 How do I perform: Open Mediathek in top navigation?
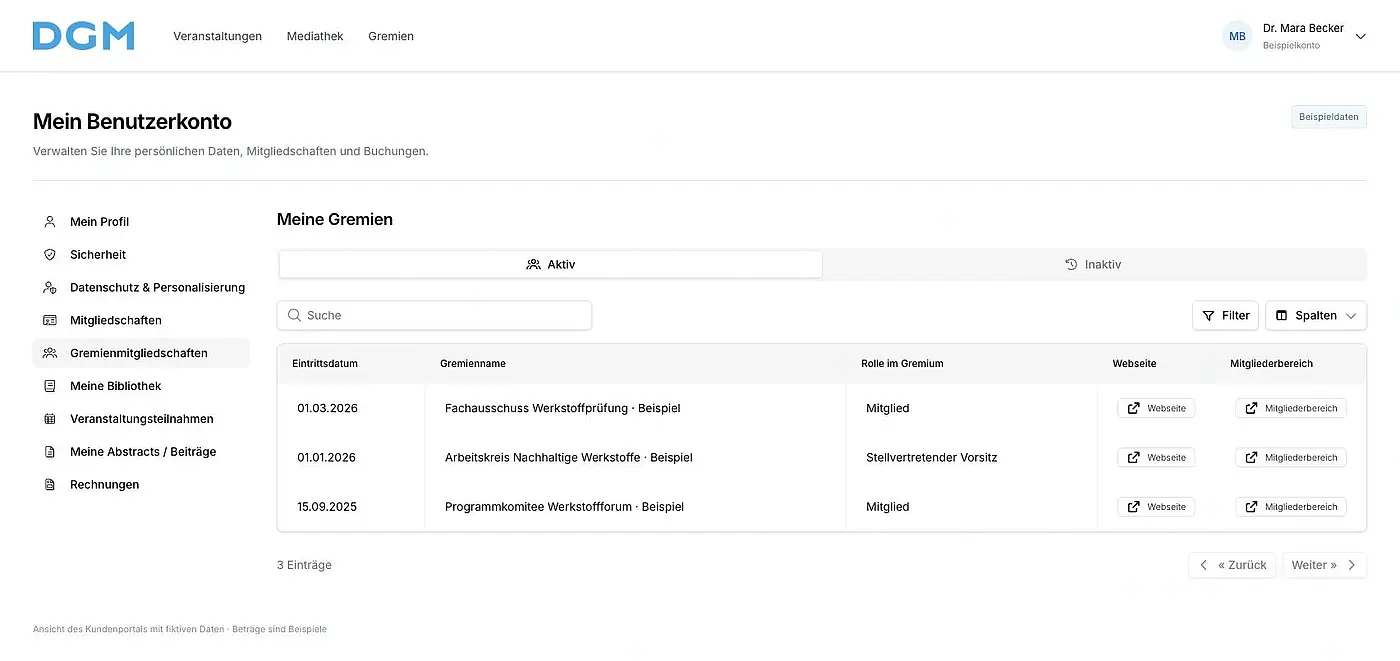315,36
